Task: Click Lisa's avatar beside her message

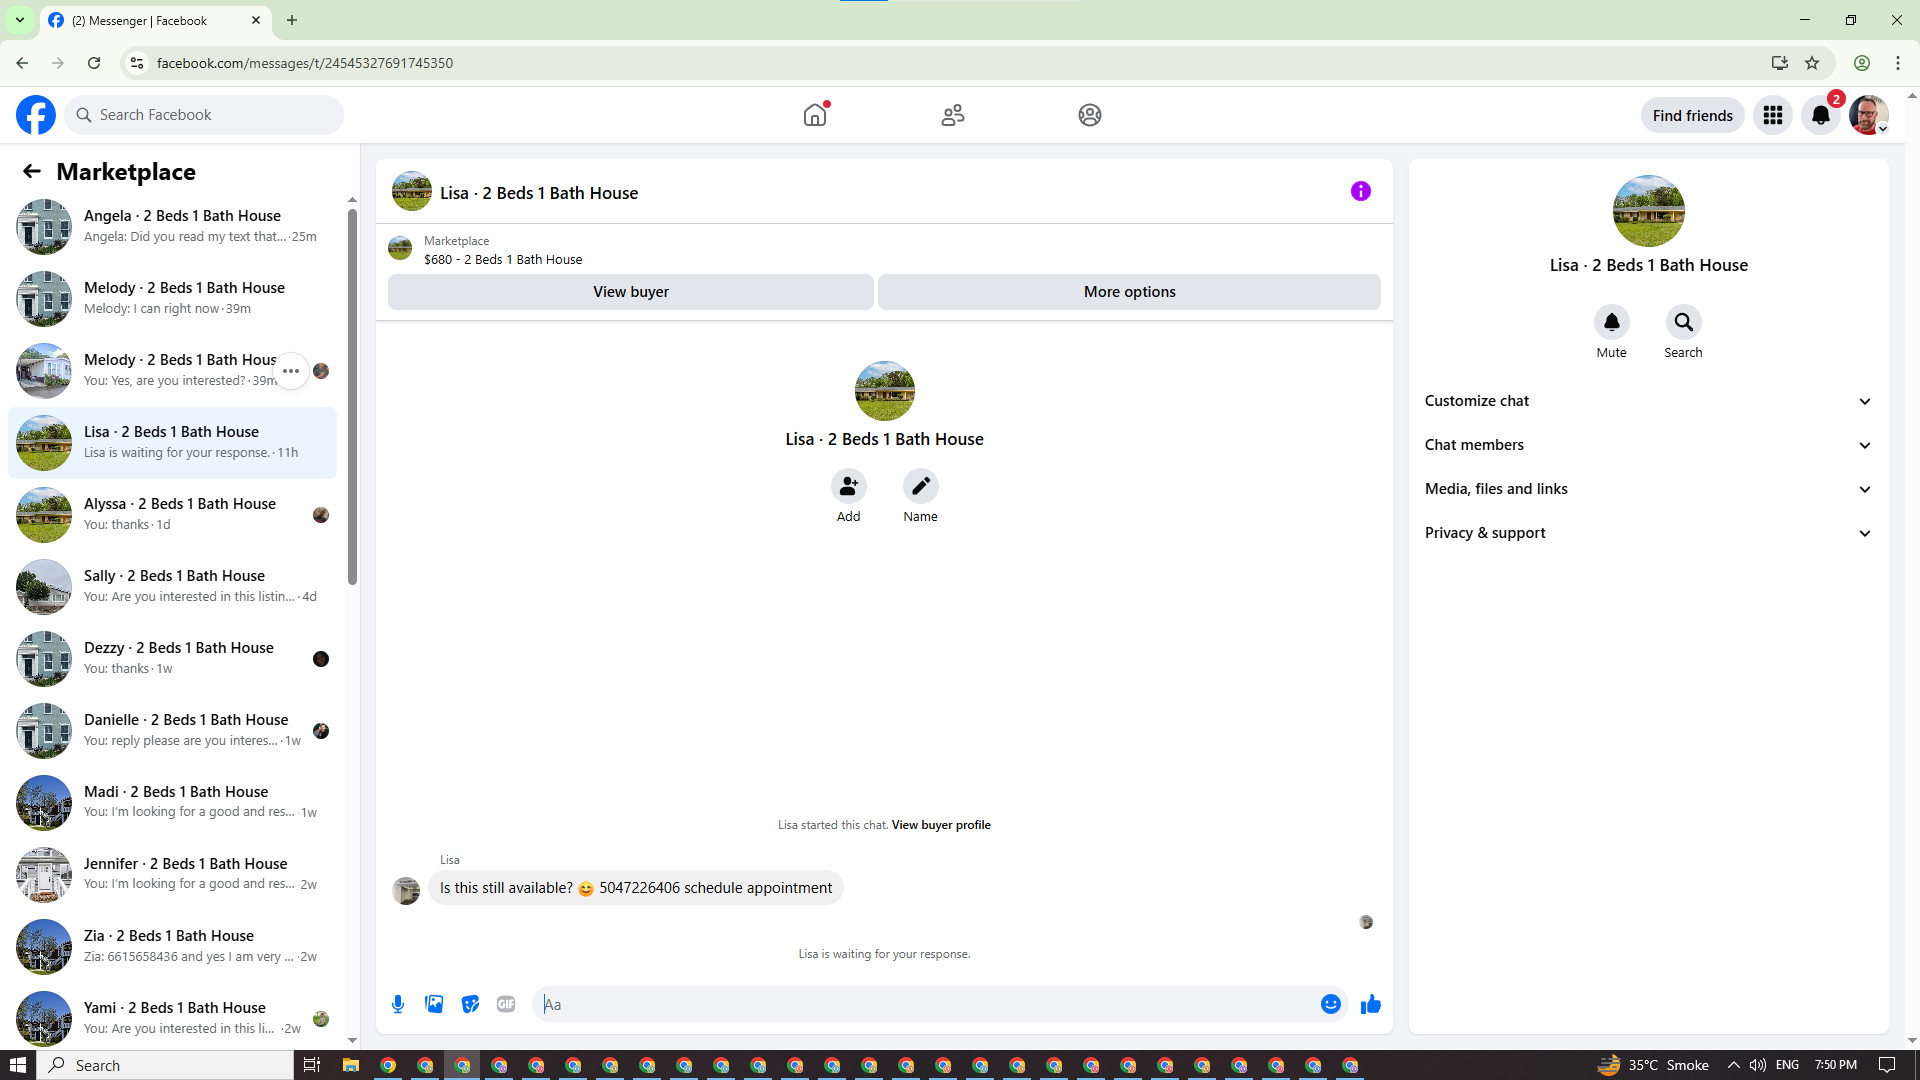Action: [406, 890]
